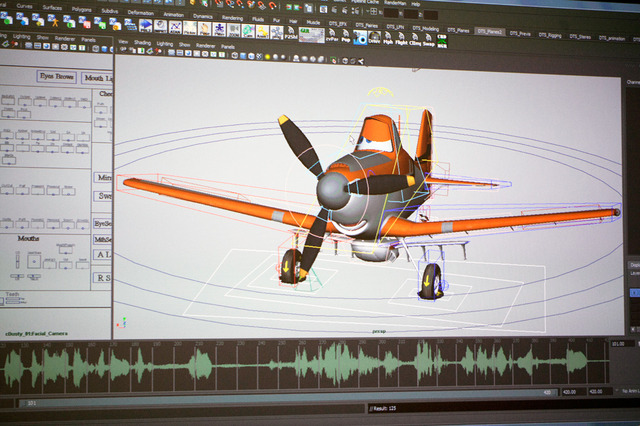Click the Eyes Brows button

56,75
